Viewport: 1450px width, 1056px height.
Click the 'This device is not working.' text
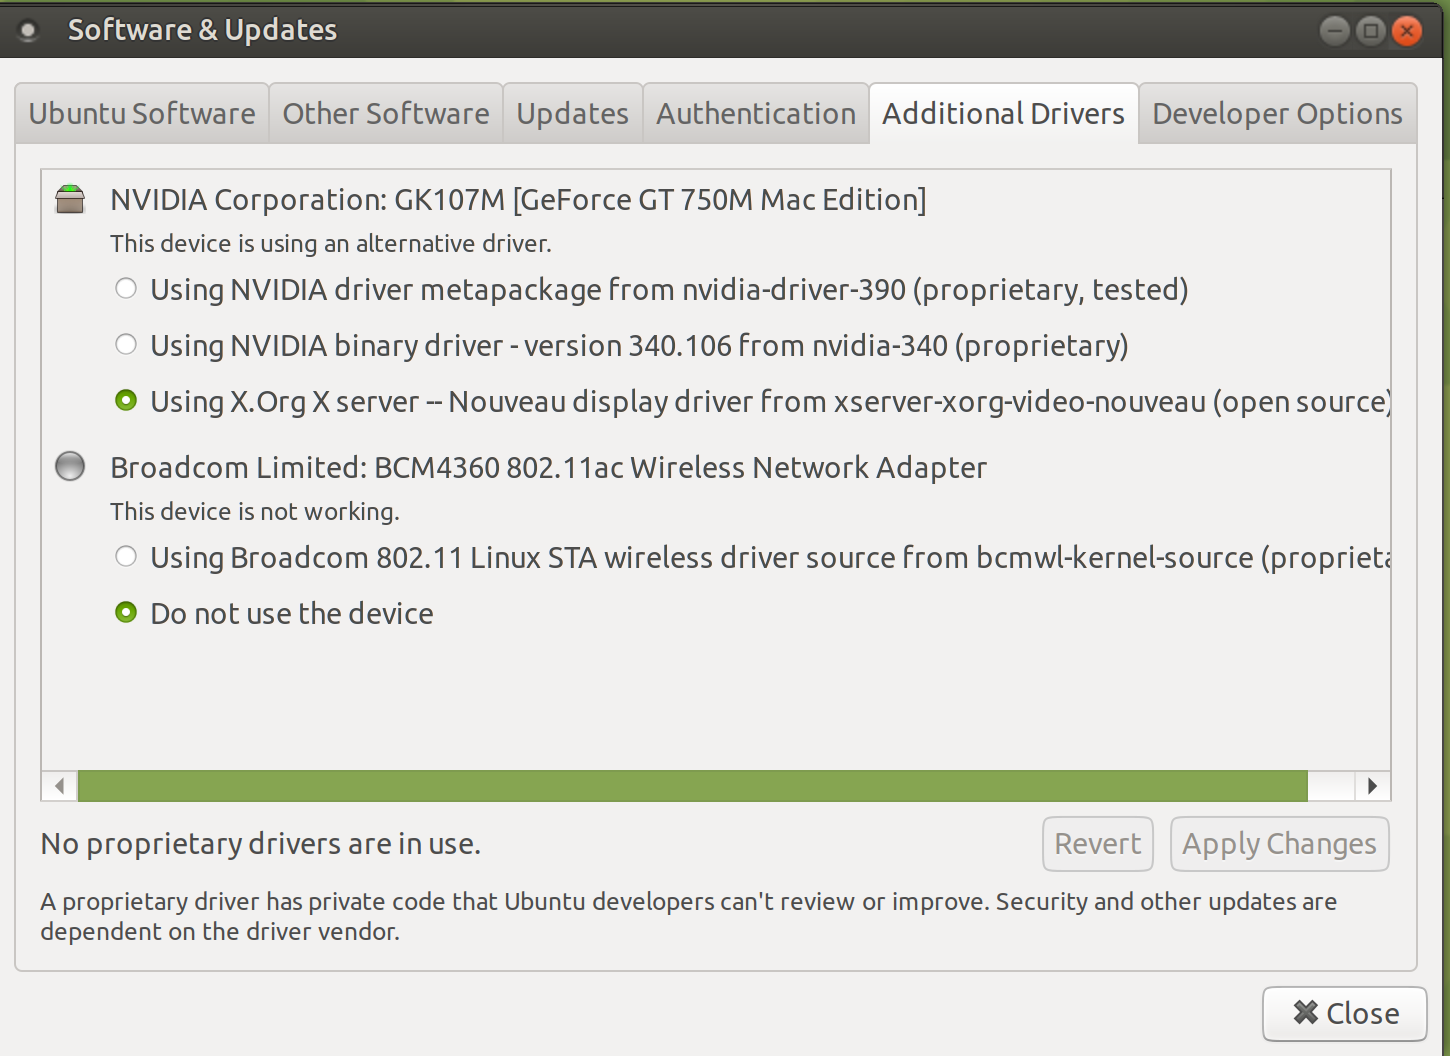(x=255, y=512)
